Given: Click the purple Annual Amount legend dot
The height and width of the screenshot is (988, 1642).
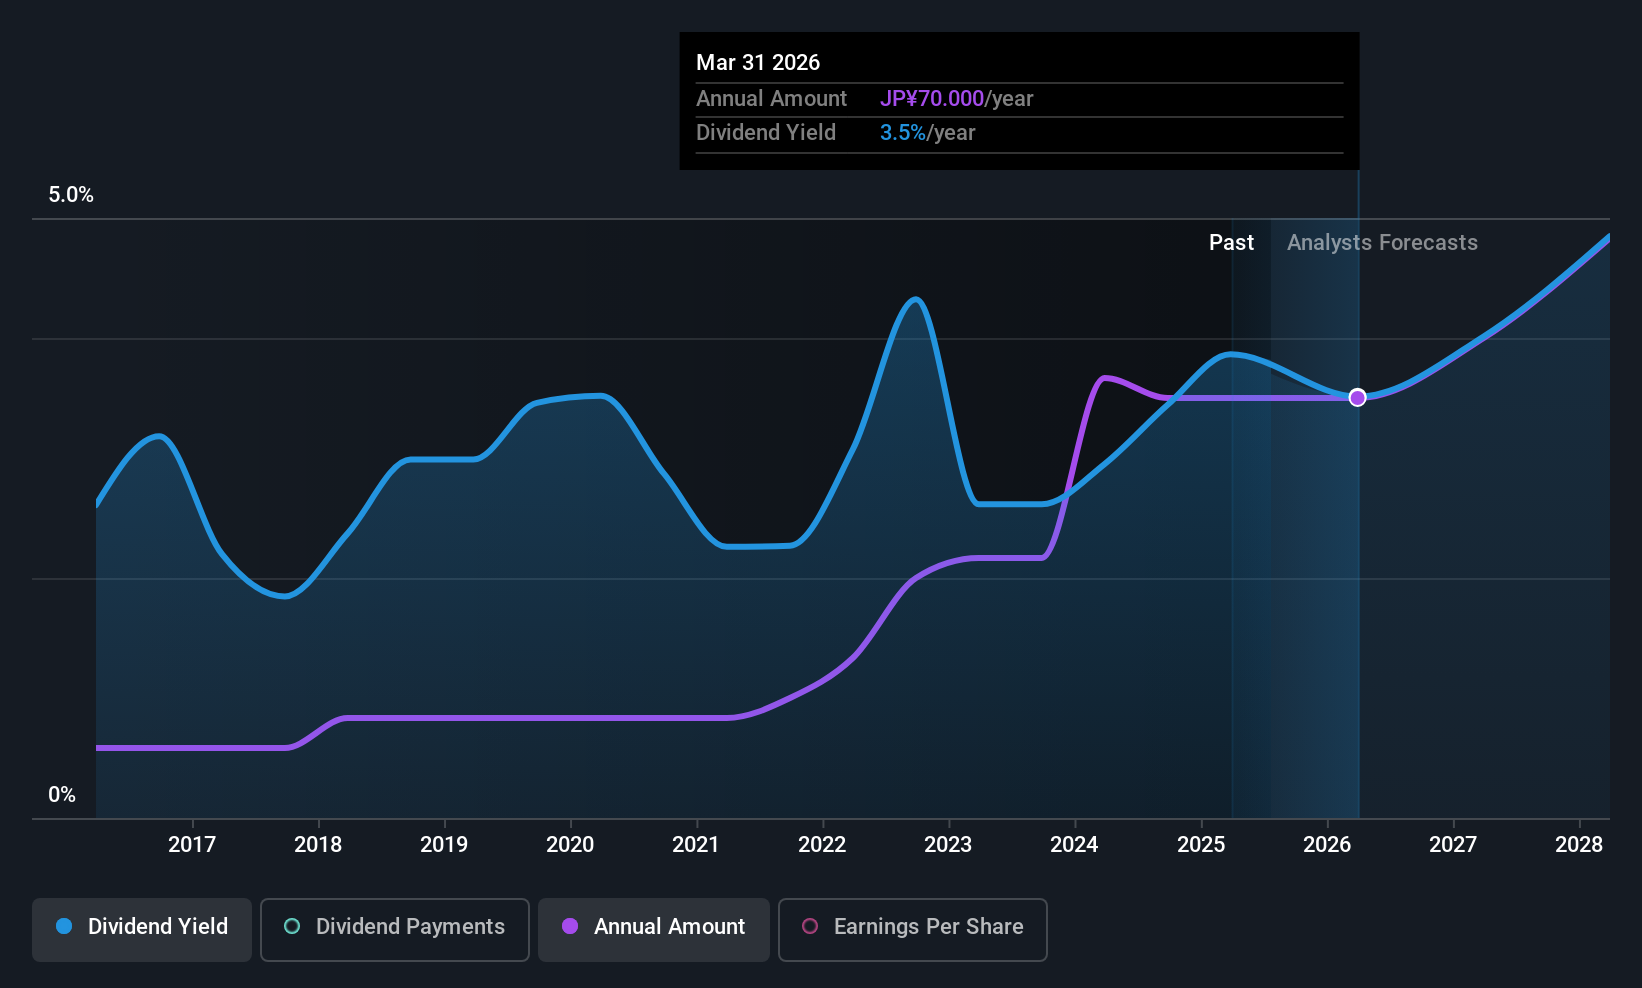Looking at the screenshot, I should coord(570,927).
